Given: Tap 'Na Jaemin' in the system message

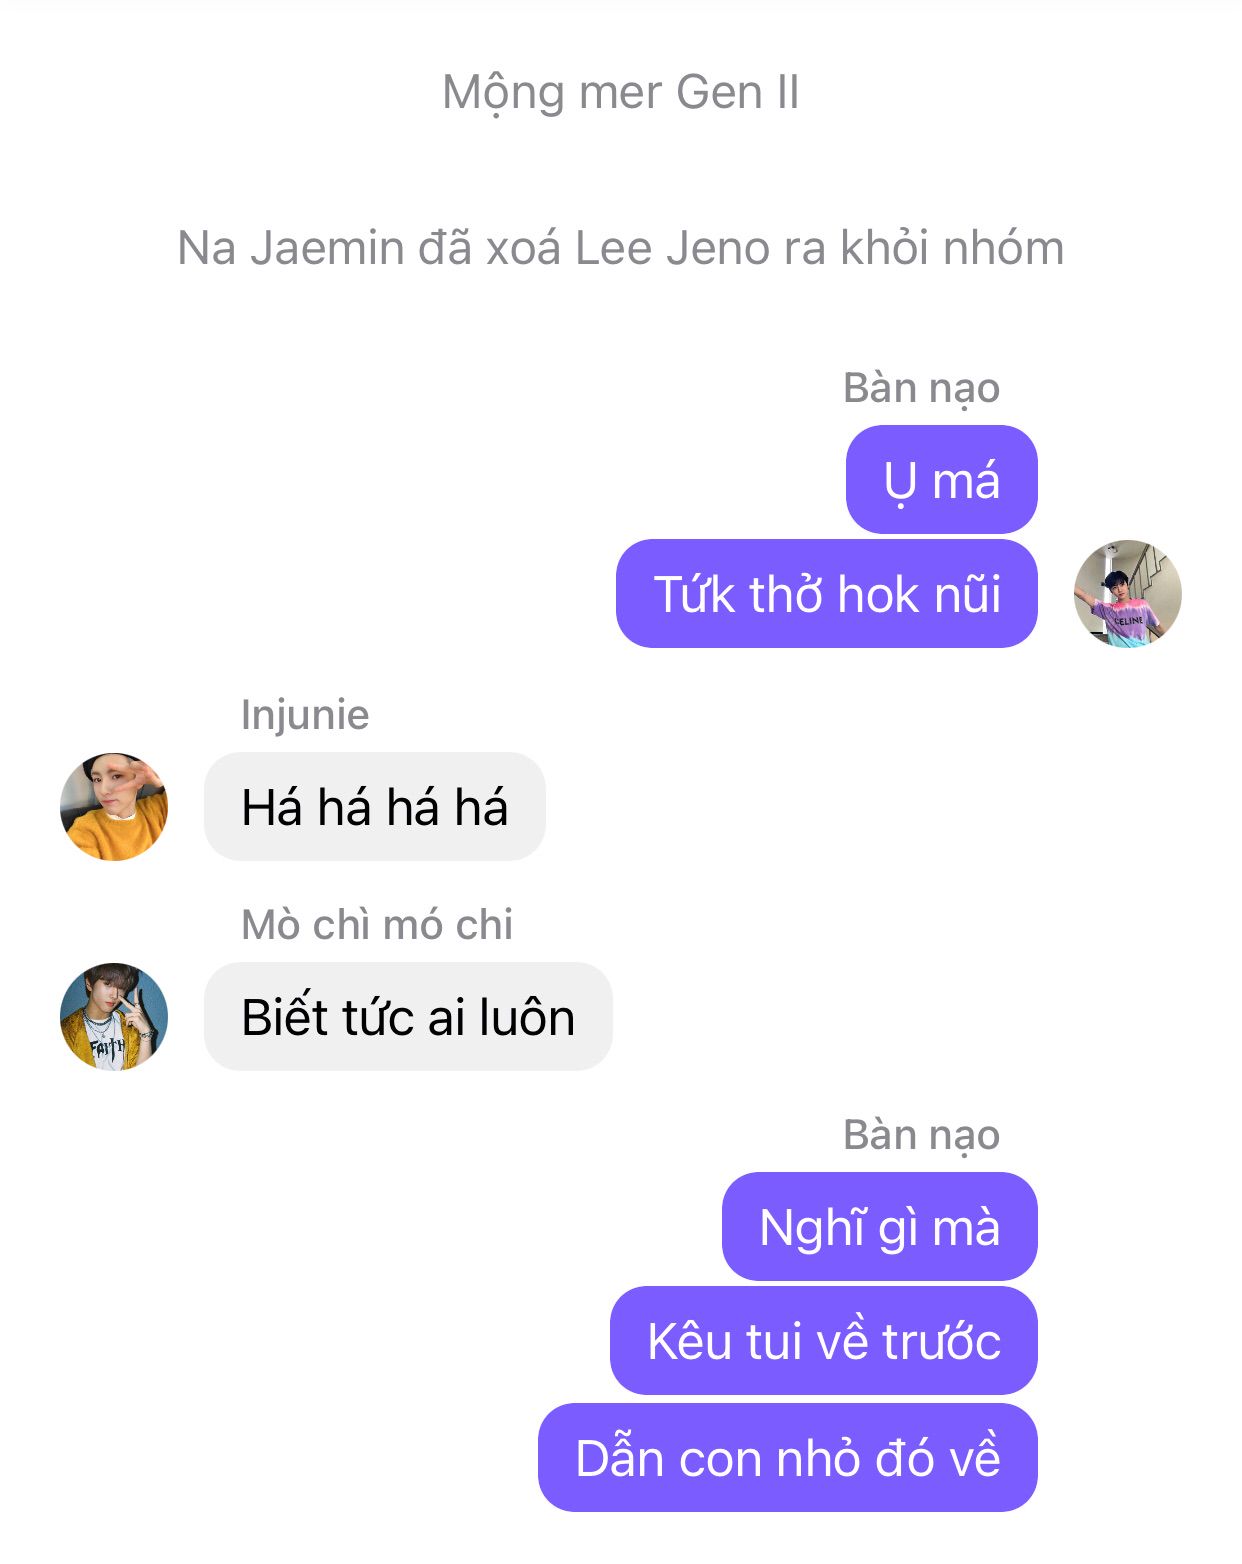Looking at the screenshot, I should tap(291, 248).
